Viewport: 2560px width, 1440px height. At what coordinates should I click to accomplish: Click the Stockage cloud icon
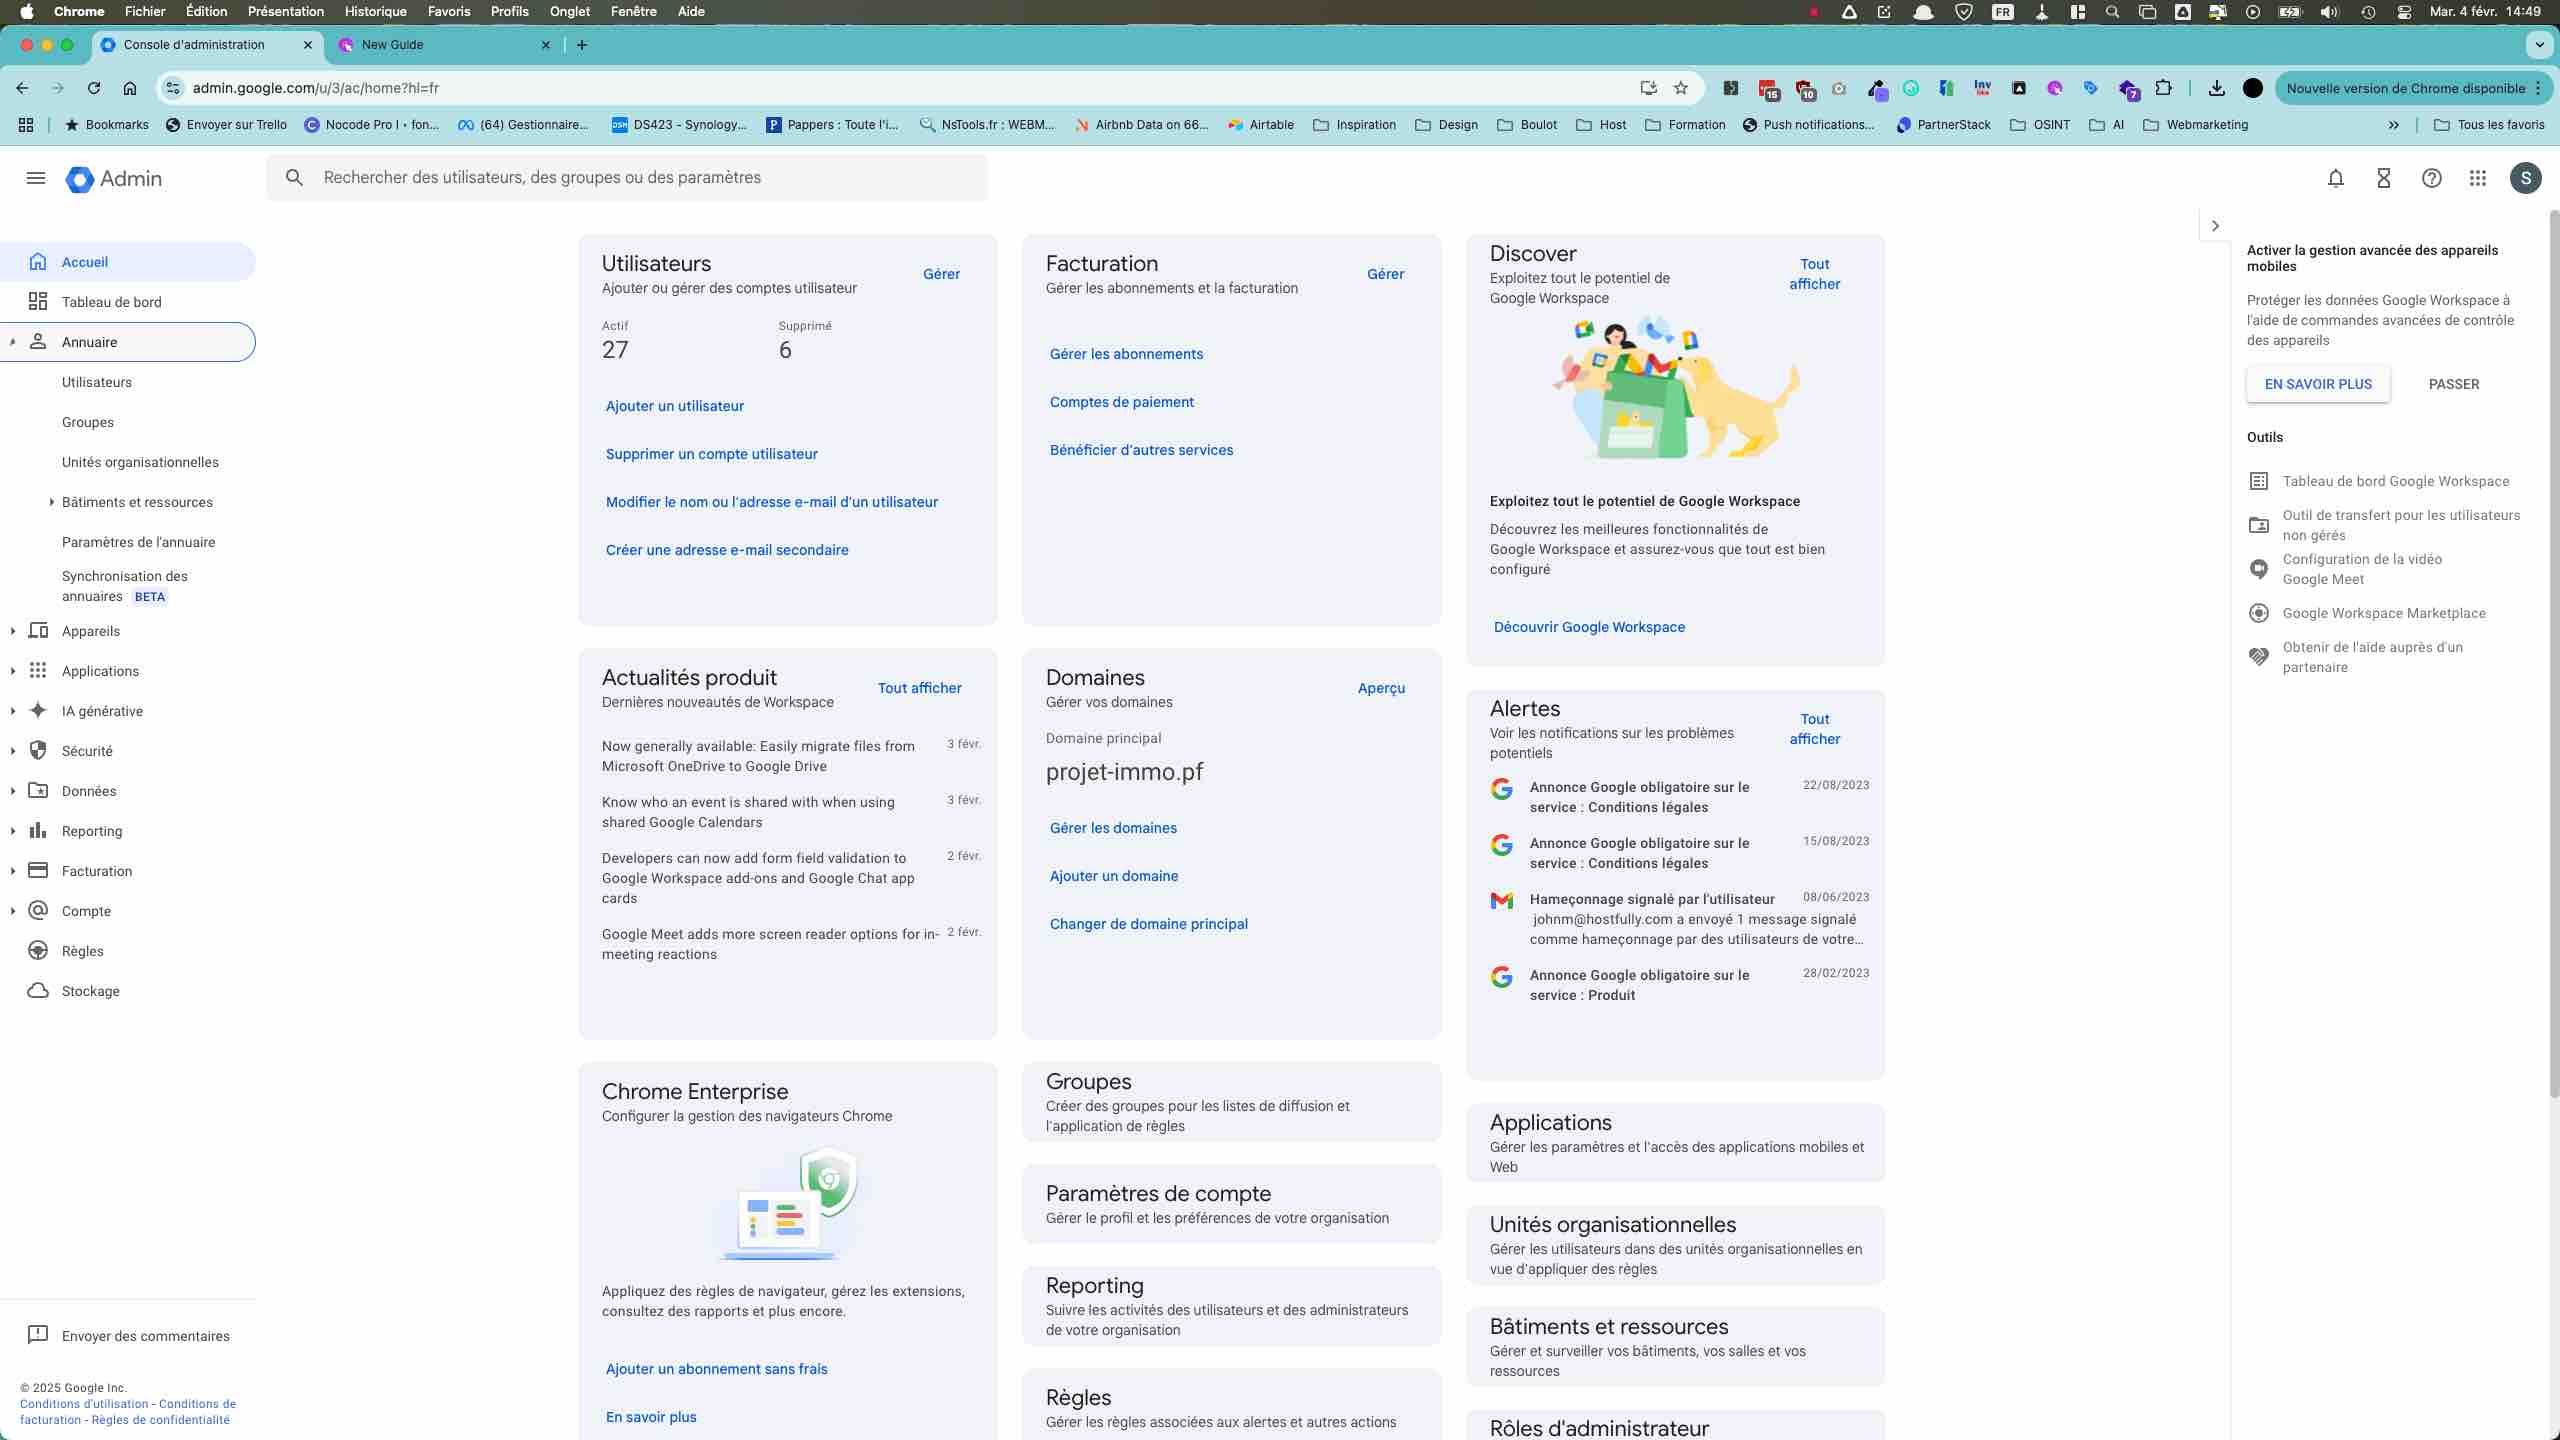coord(38,991)
